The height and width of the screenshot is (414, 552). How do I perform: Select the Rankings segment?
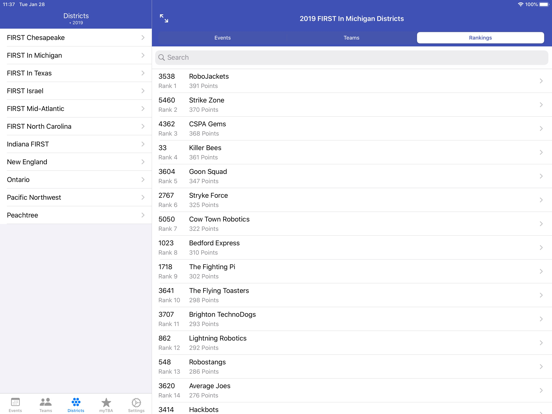[480, 38]
